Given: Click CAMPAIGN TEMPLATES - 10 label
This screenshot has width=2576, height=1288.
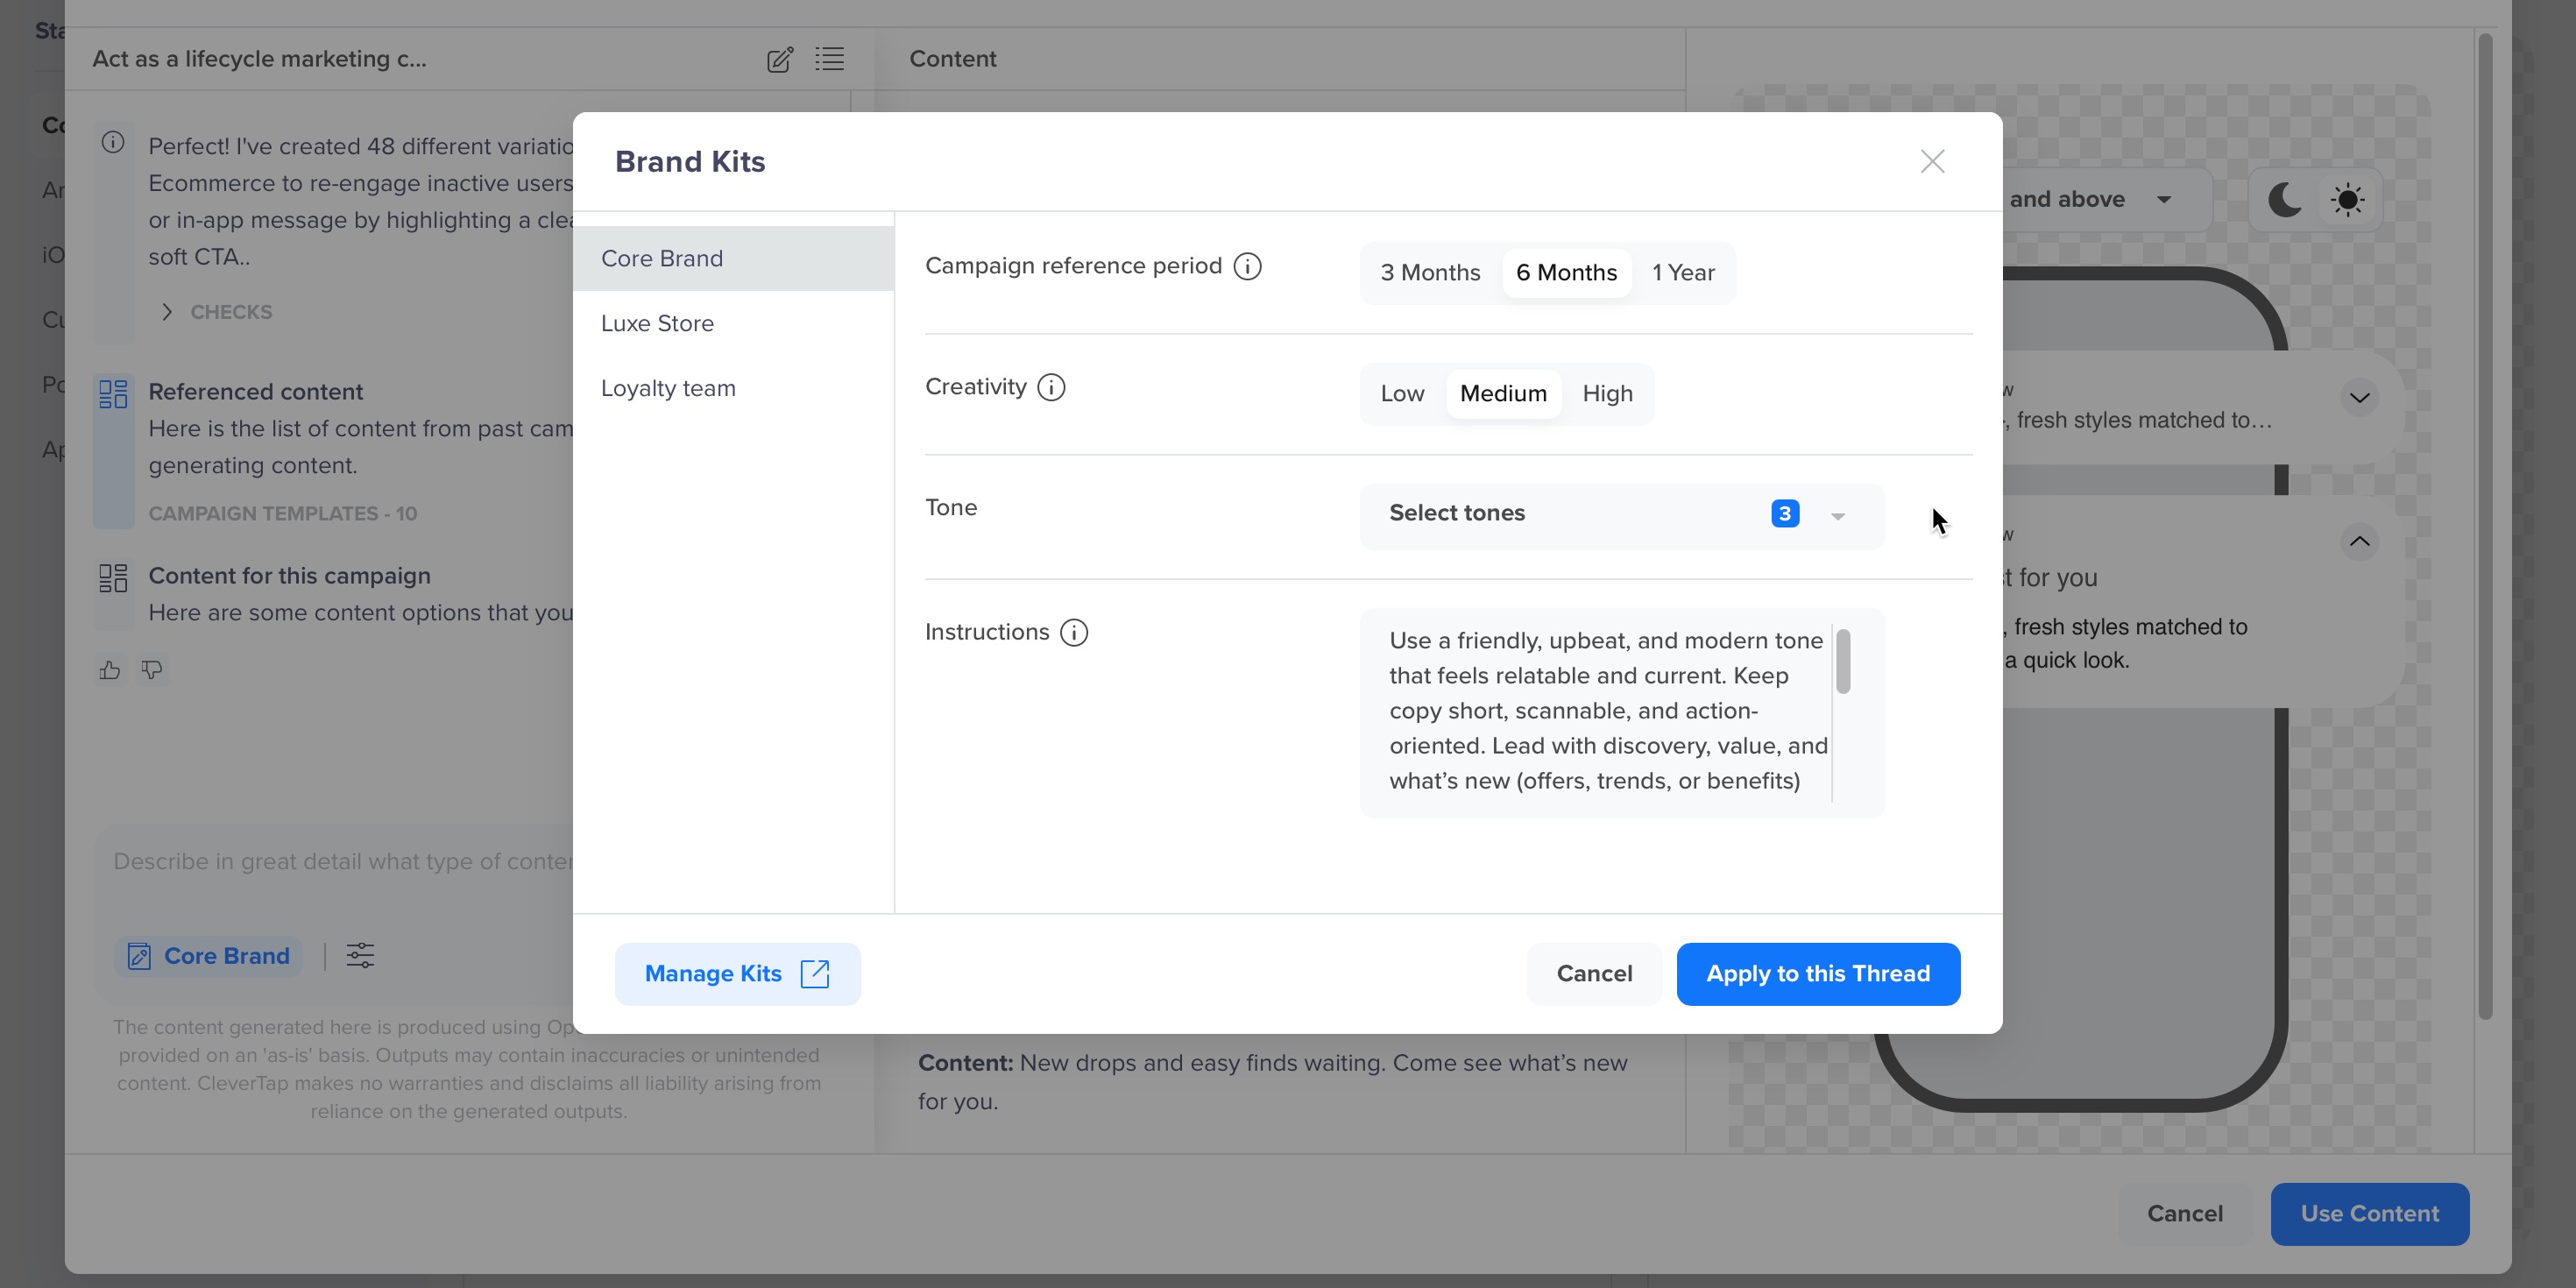Looking at the screenshot, I should click(x=283, y=514).
